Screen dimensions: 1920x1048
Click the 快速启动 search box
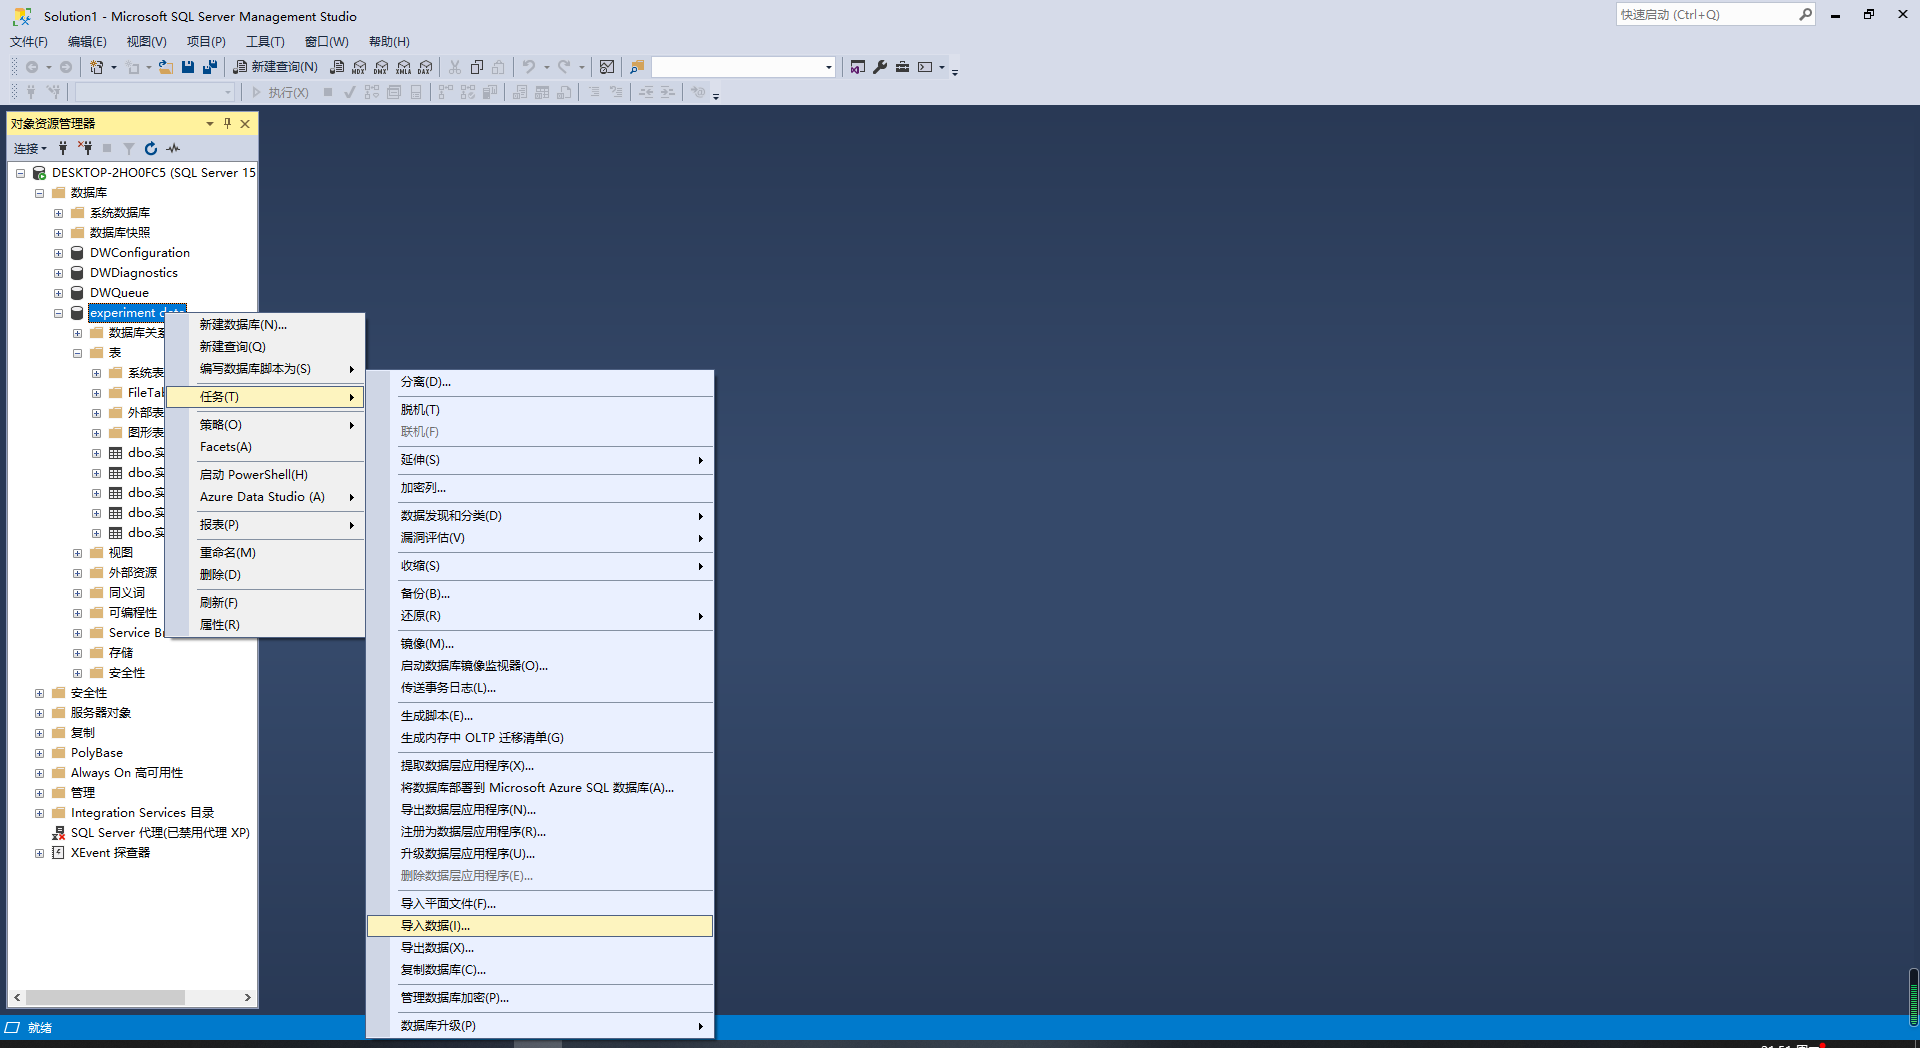click(1710, 14)
